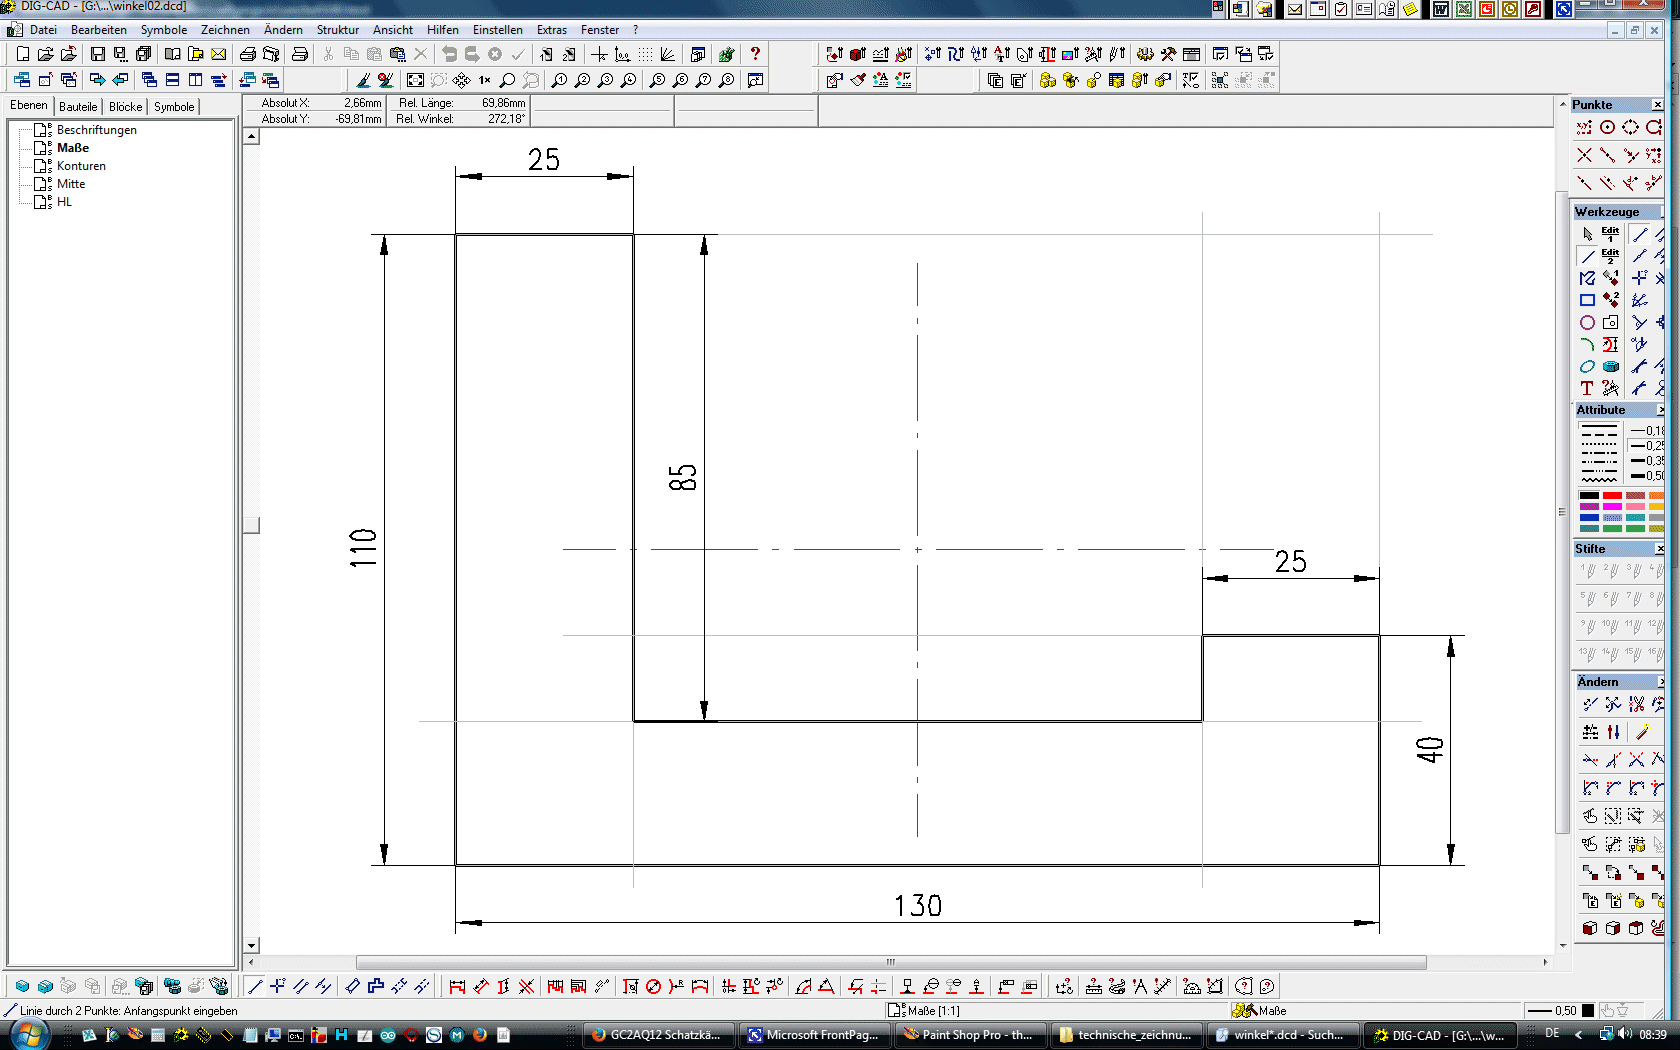Image resolution: width=1680 pixels, height=1050 pixels.
Task: Activate stored zoom view 1
Action: pos(560,80)
